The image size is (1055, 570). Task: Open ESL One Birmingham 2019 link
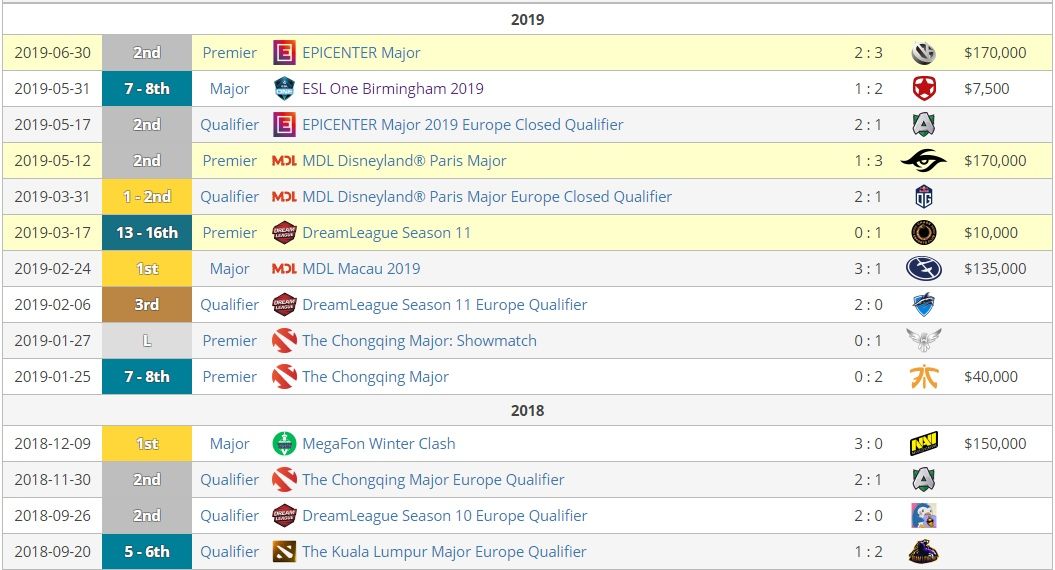point(393,88)
